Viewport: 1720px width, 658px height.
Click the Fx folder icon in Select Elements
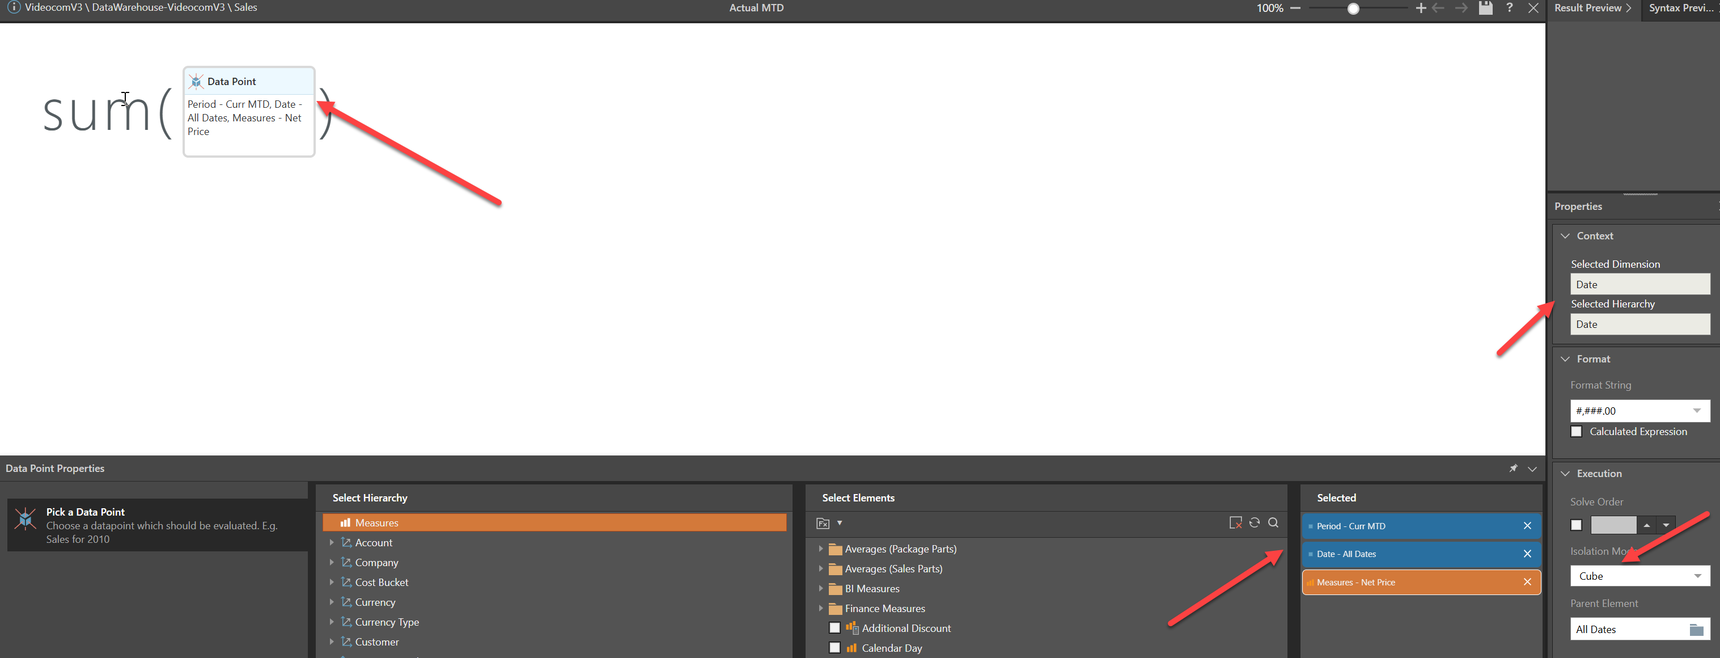(x=823, y=523)
